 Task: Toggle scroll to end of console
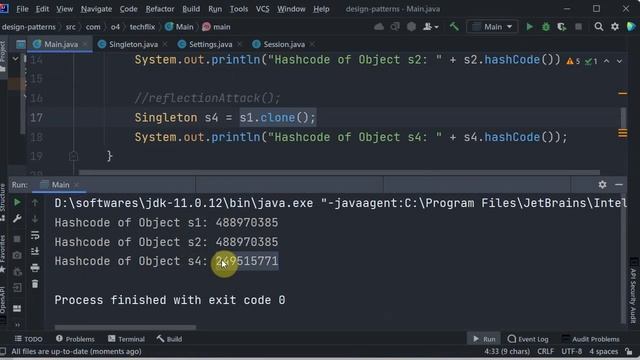pyautogui.click(x=35, y=251)
